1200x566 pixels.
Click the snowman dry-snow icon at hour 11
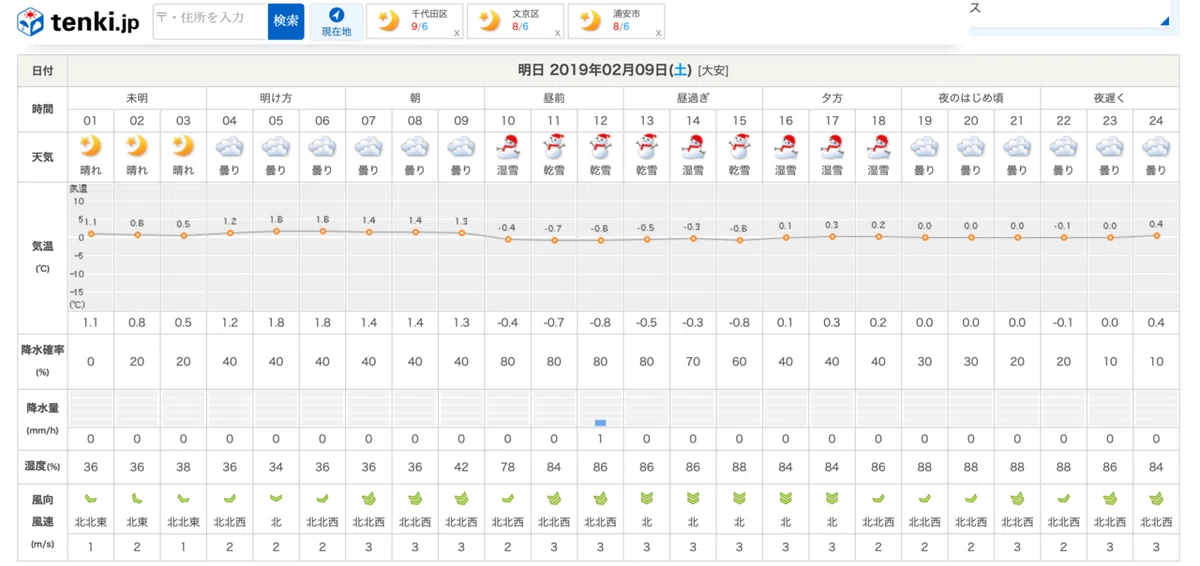[554, 146]
